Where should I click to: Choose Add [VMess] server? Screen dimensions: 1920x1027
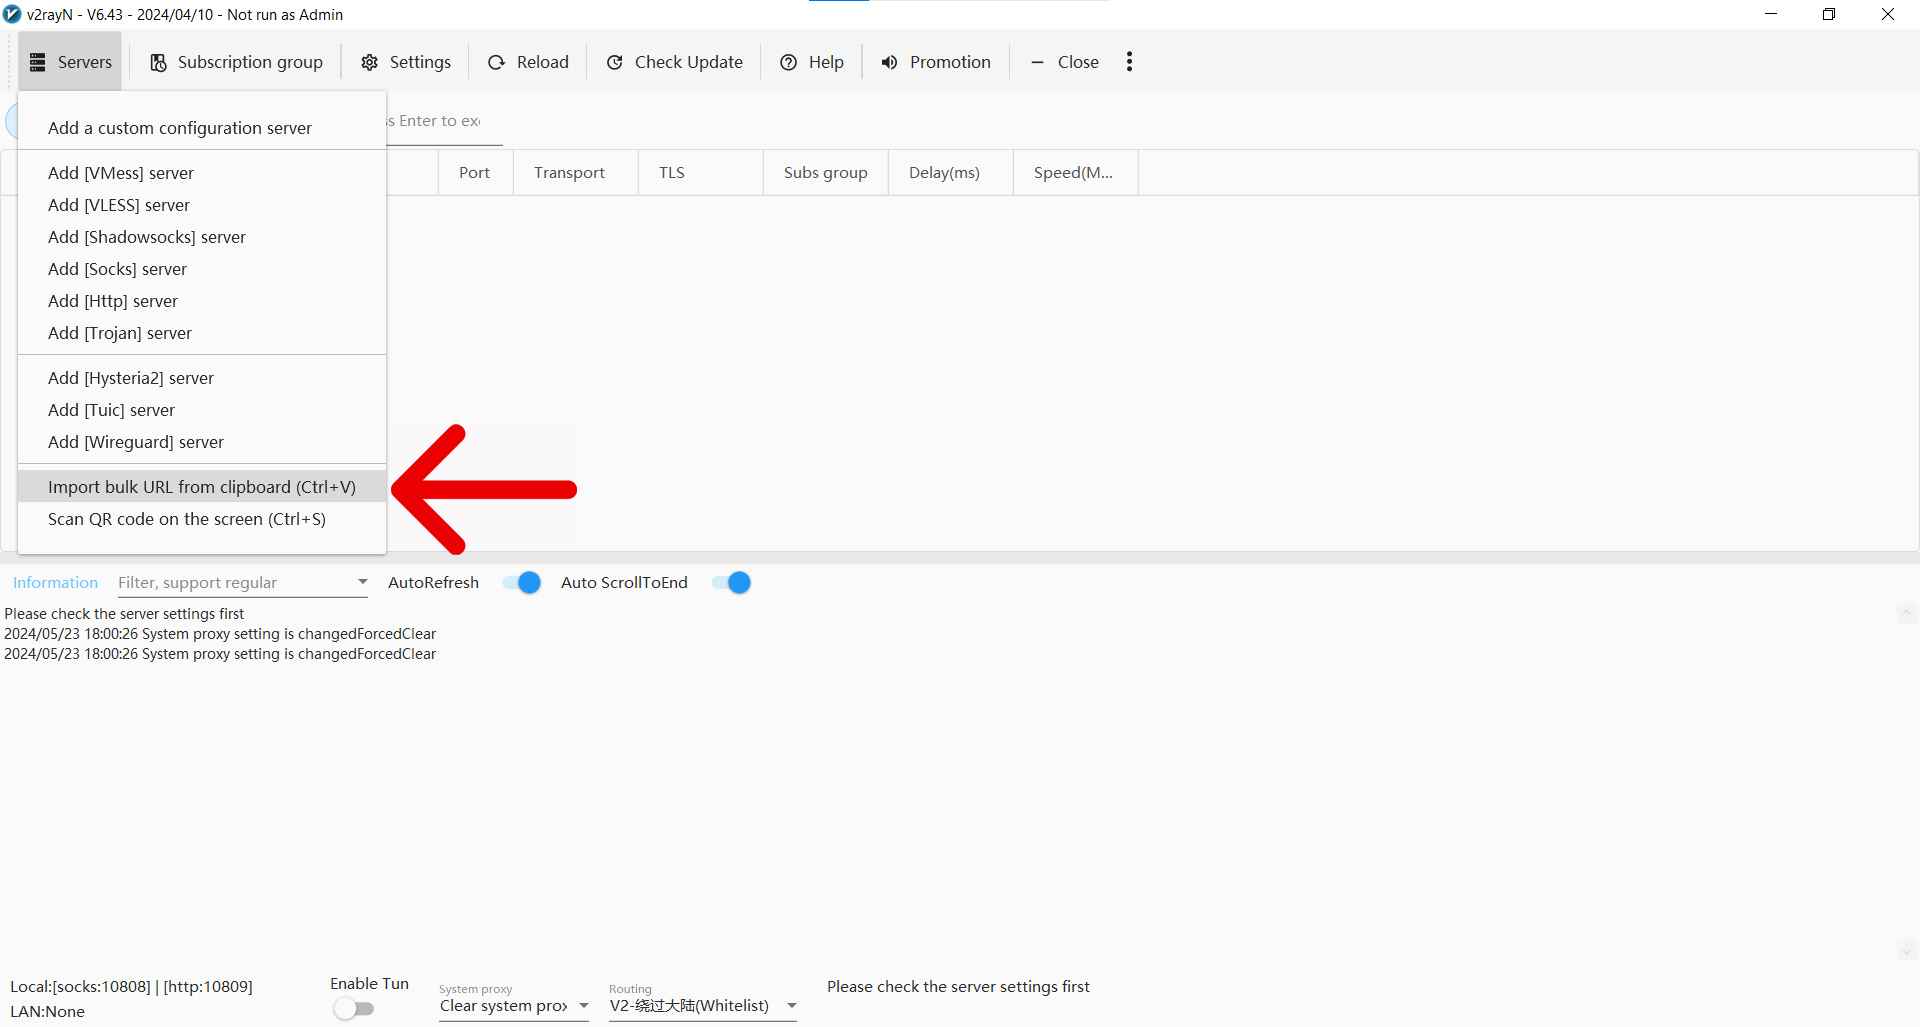click(202, 173)
